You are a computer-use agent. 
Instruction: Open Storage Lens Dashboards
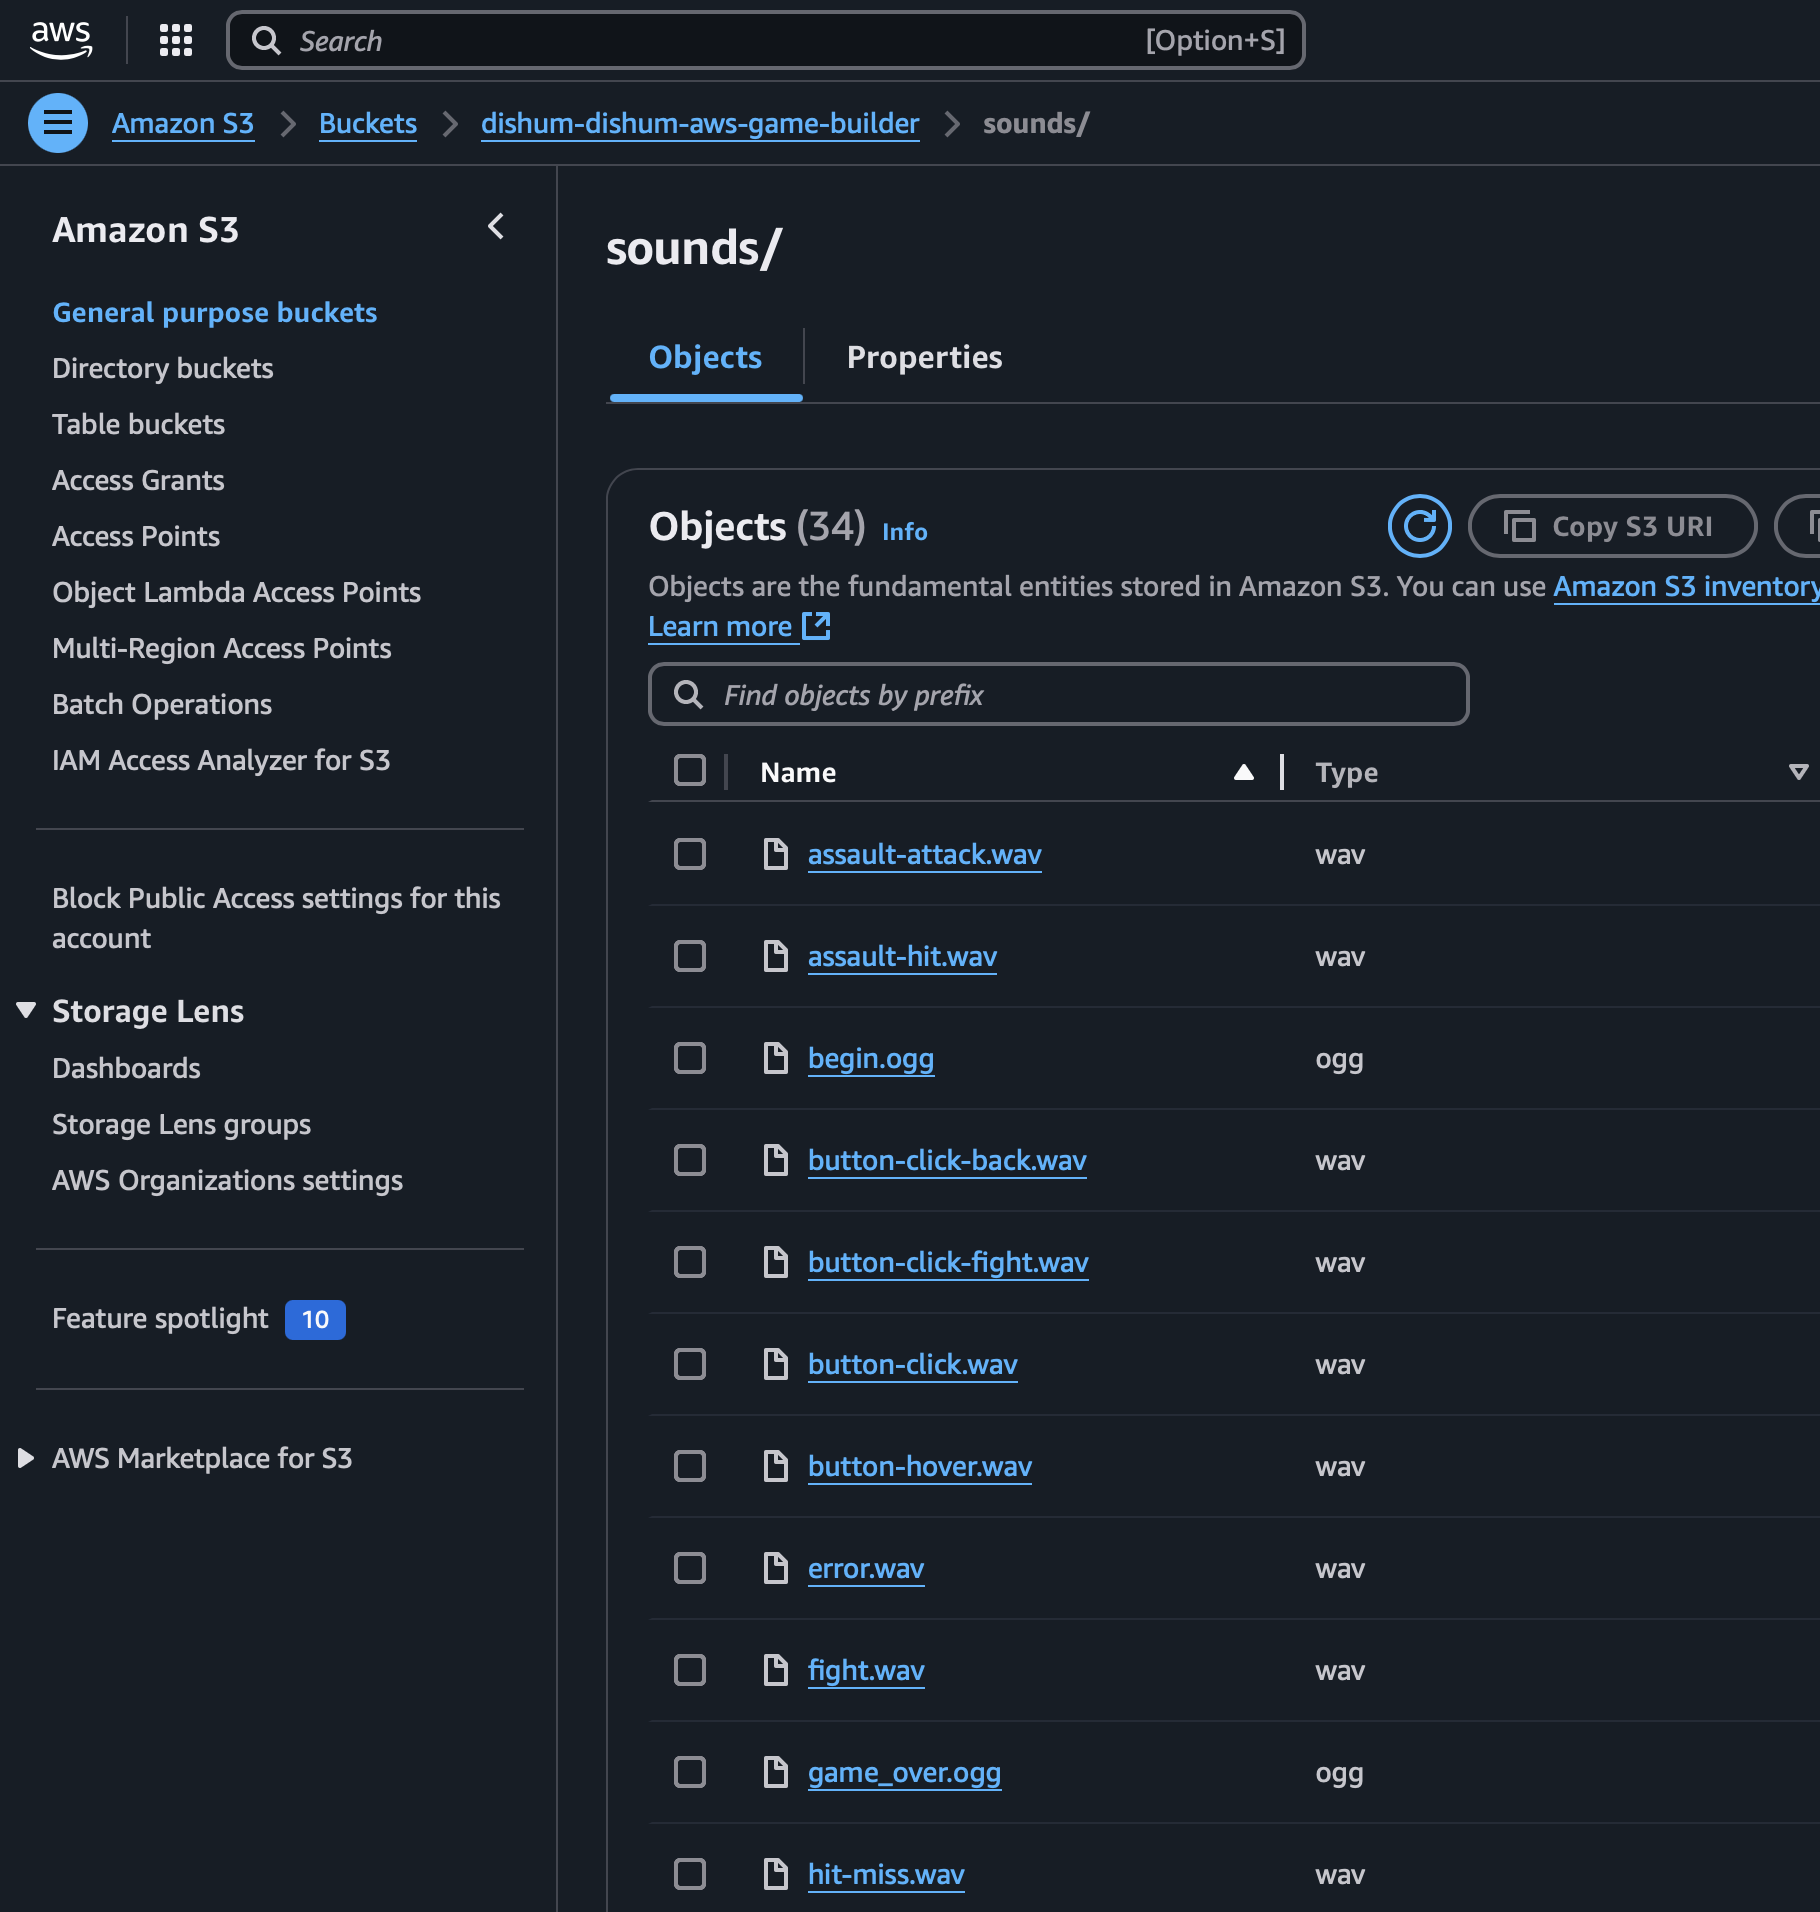(x=127, y=1069)
